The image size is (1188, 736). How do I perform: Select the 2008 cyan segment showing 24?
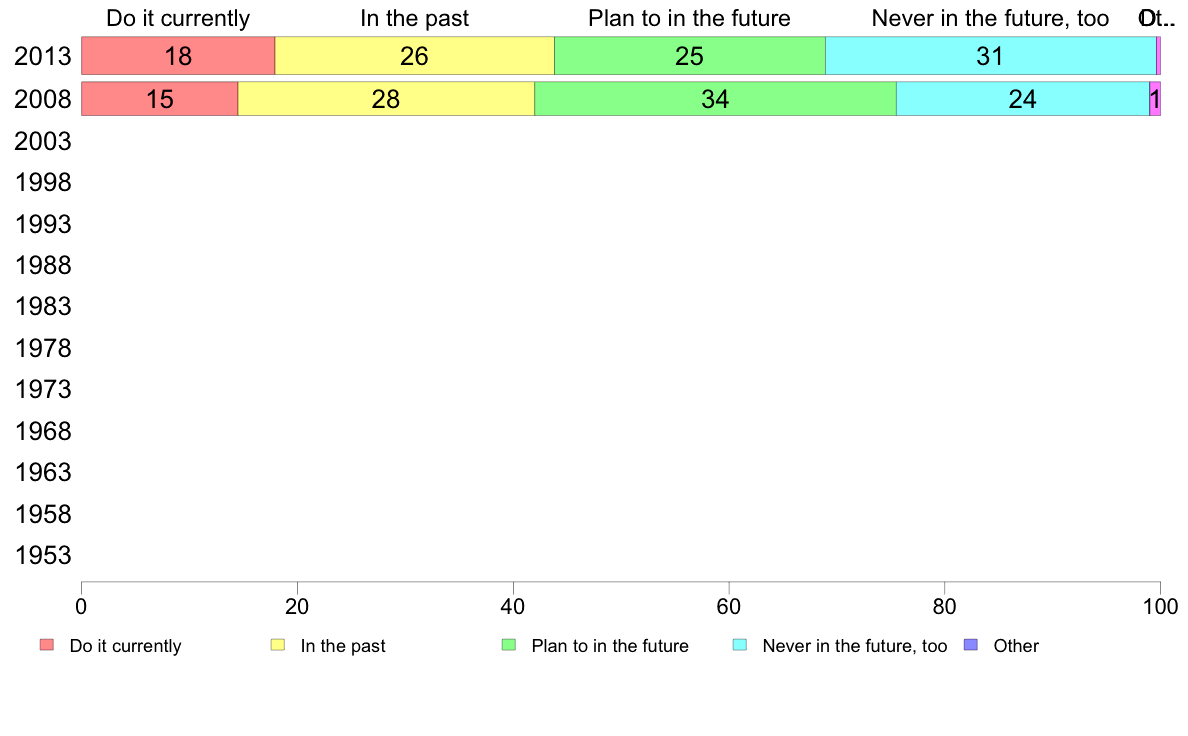[1023, 99]
